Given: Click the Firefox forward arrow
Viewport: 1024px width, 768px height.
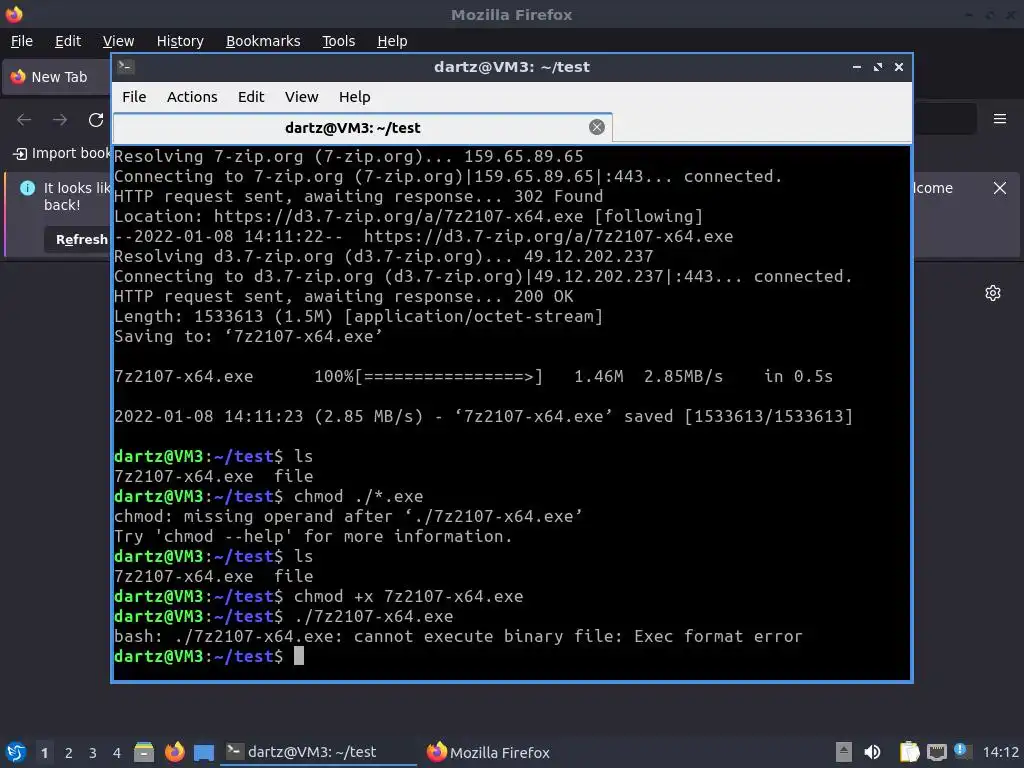Looking at the screenshot, I should 60,120.
